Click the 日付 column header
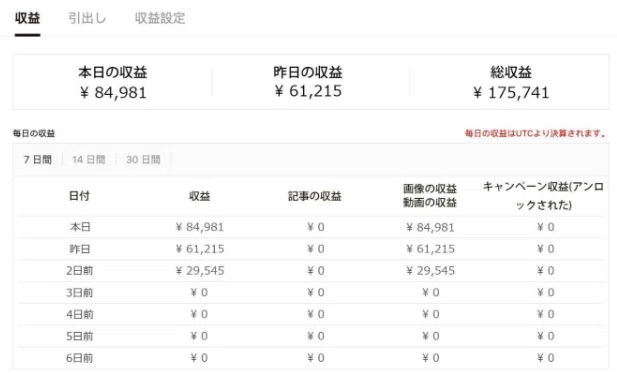Image resolution: width=617 pixels, height=374 pixels. pyautogui.click(x=79, y=196)
